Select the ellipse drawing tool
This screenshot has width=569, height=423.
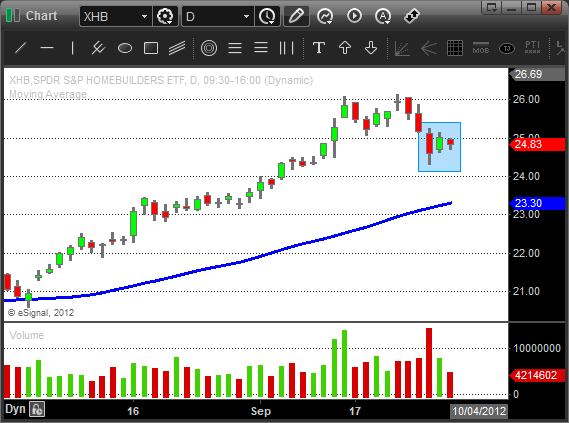125,48
